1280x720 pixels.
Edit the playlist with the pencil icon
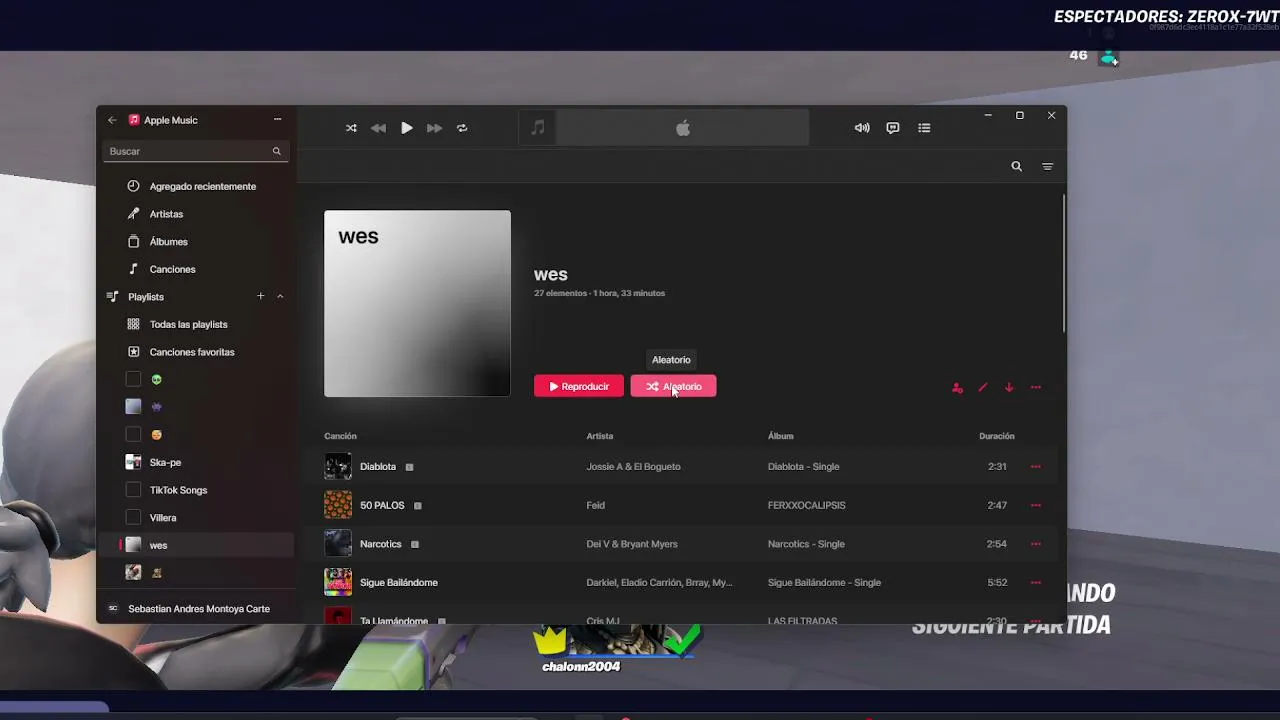point(982,388)
